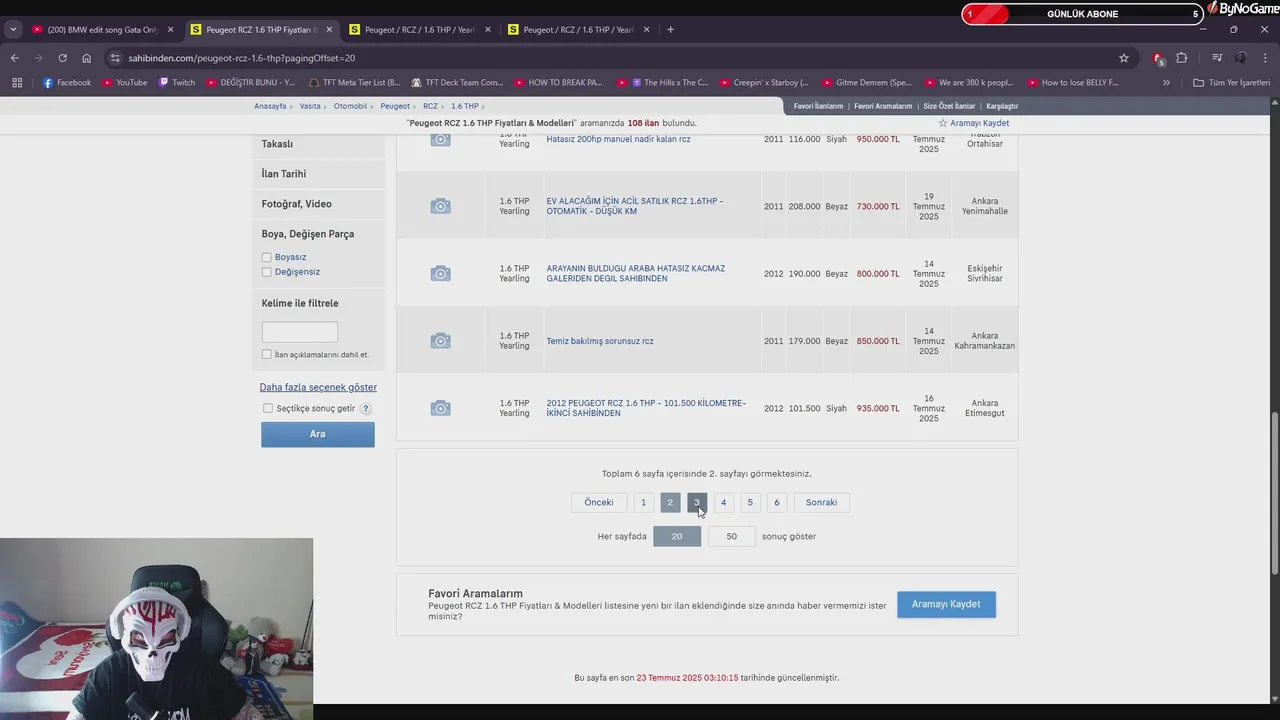Open the tab search dropdown arrow
Viewport: 1280px width, 720px height.
coord(13,29)
